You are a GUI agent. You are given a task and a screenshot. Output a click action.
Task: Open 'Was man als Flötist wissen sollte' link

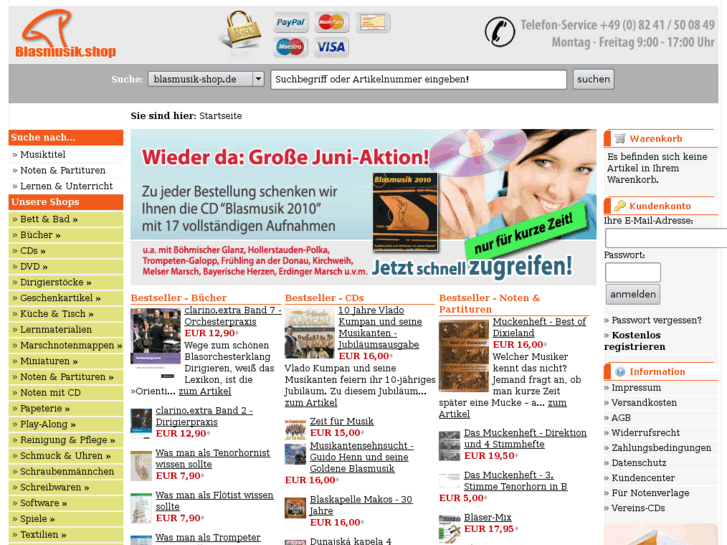pyautogui.click(x=214, y=500)
